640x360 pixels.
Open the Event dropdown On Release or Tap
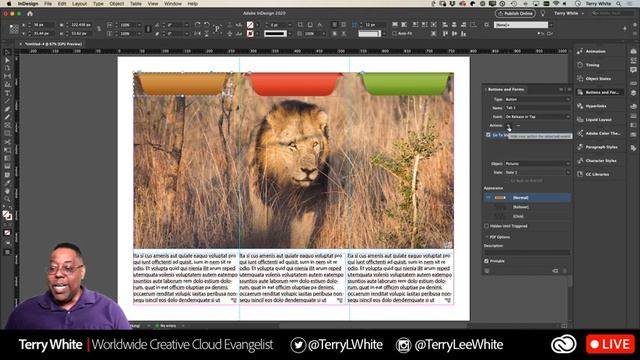click(537, 117)
